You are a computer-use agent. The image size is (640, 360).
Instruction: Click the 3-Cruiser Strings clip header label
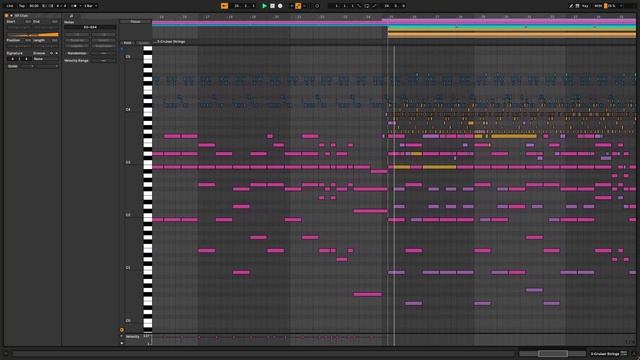pos(171,42)
